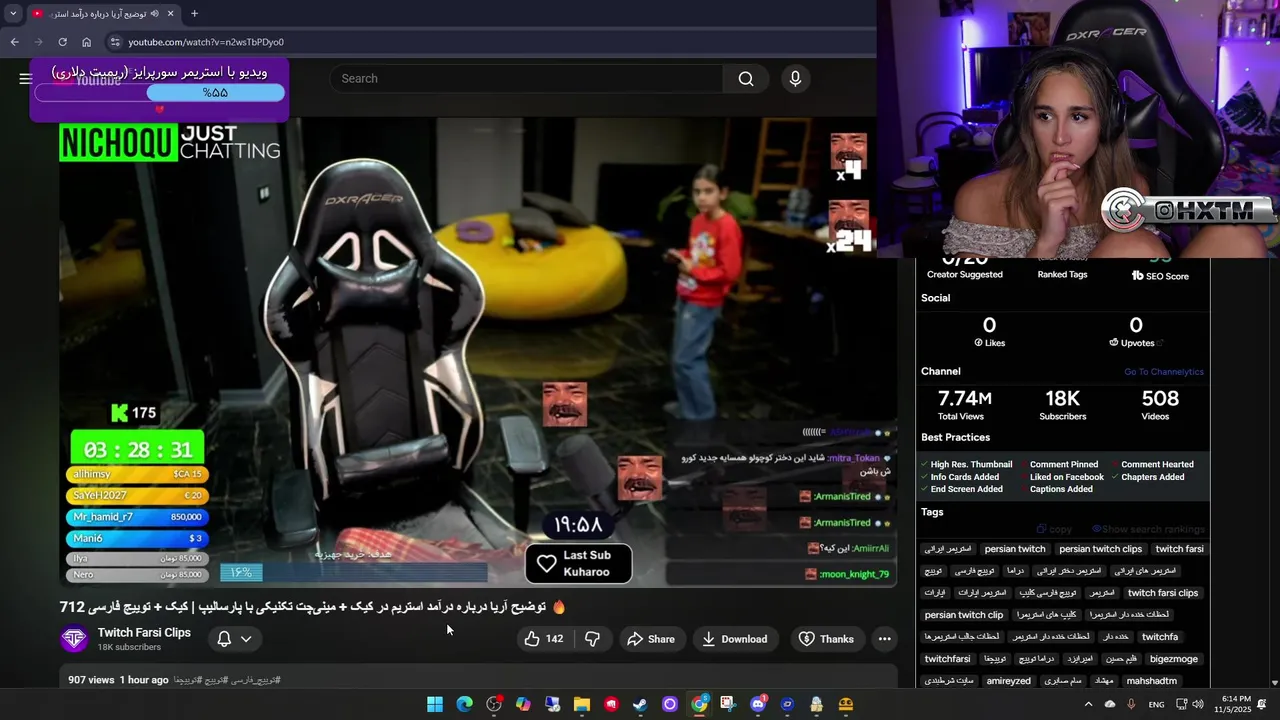
Task: Open File Explorer from taskbar
Action: click(x=581, y=704)
